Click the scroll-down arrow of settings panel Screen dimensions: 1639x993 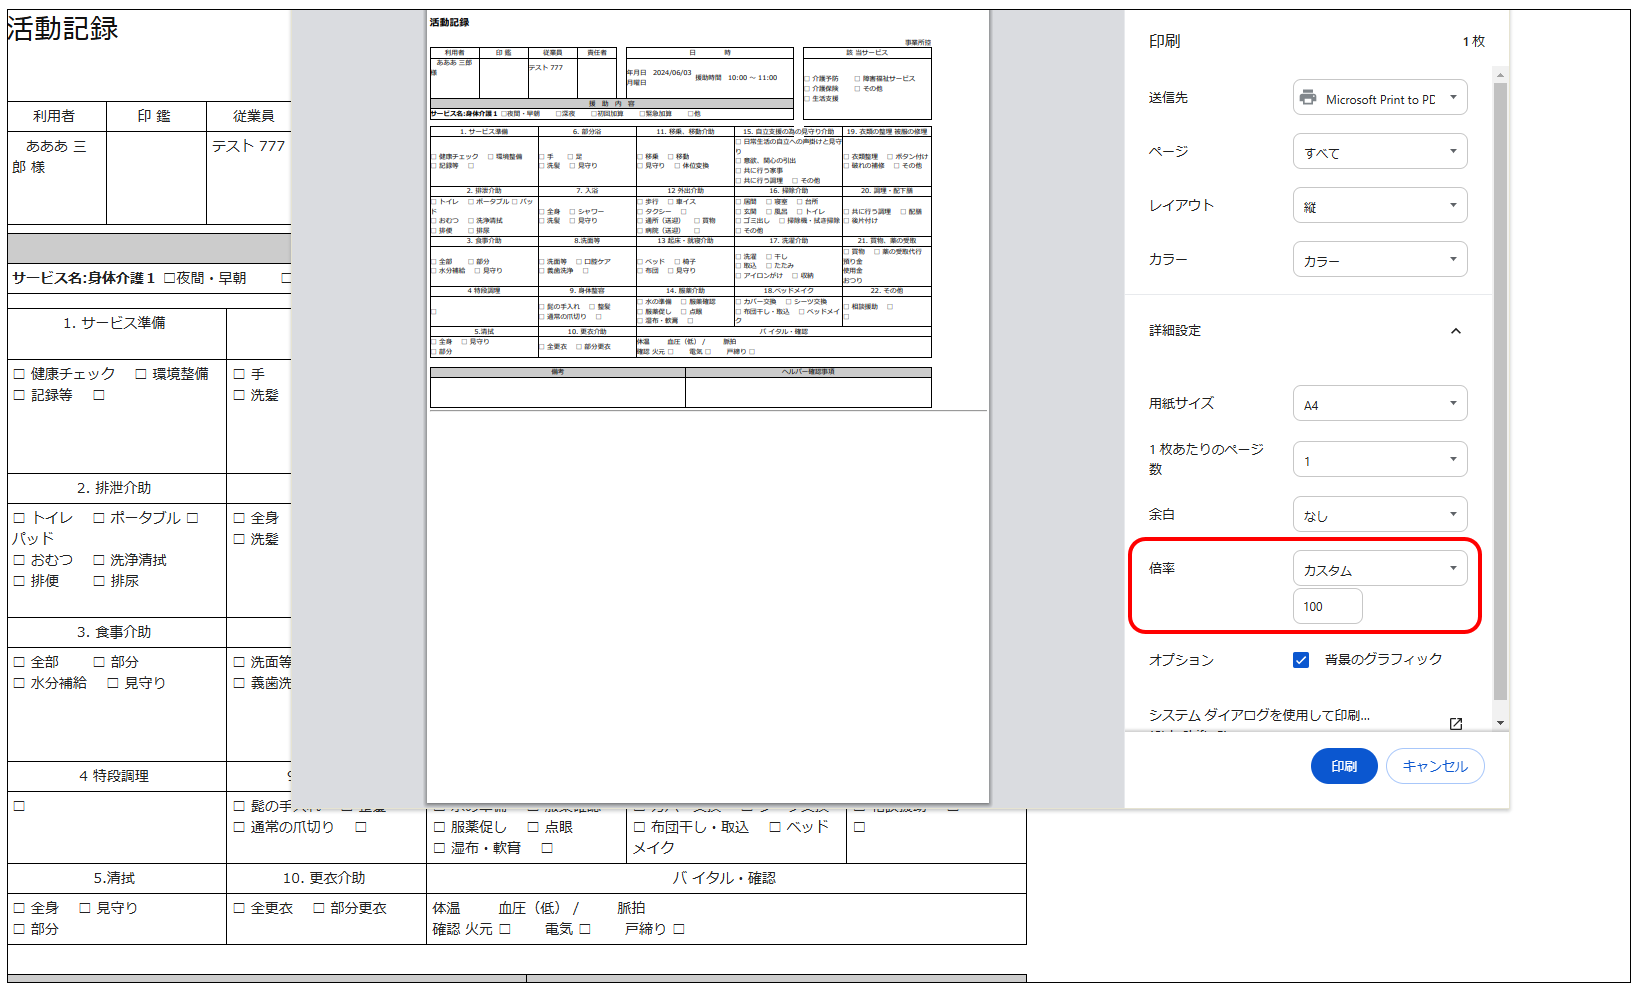pos(1500,723)
